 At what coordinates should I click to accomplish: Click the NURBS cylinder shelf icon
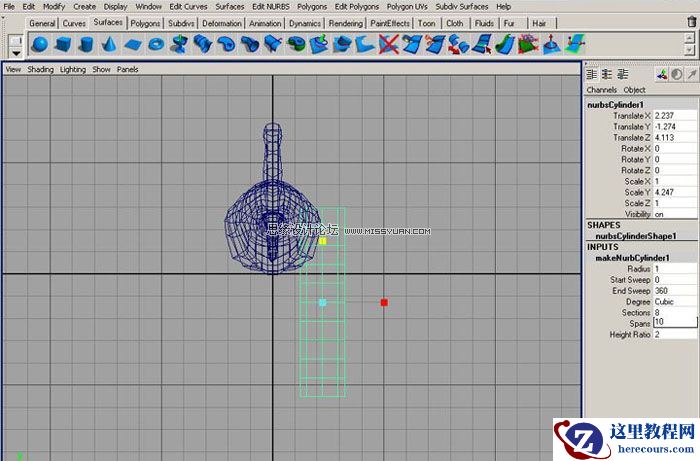pos(86,44)
